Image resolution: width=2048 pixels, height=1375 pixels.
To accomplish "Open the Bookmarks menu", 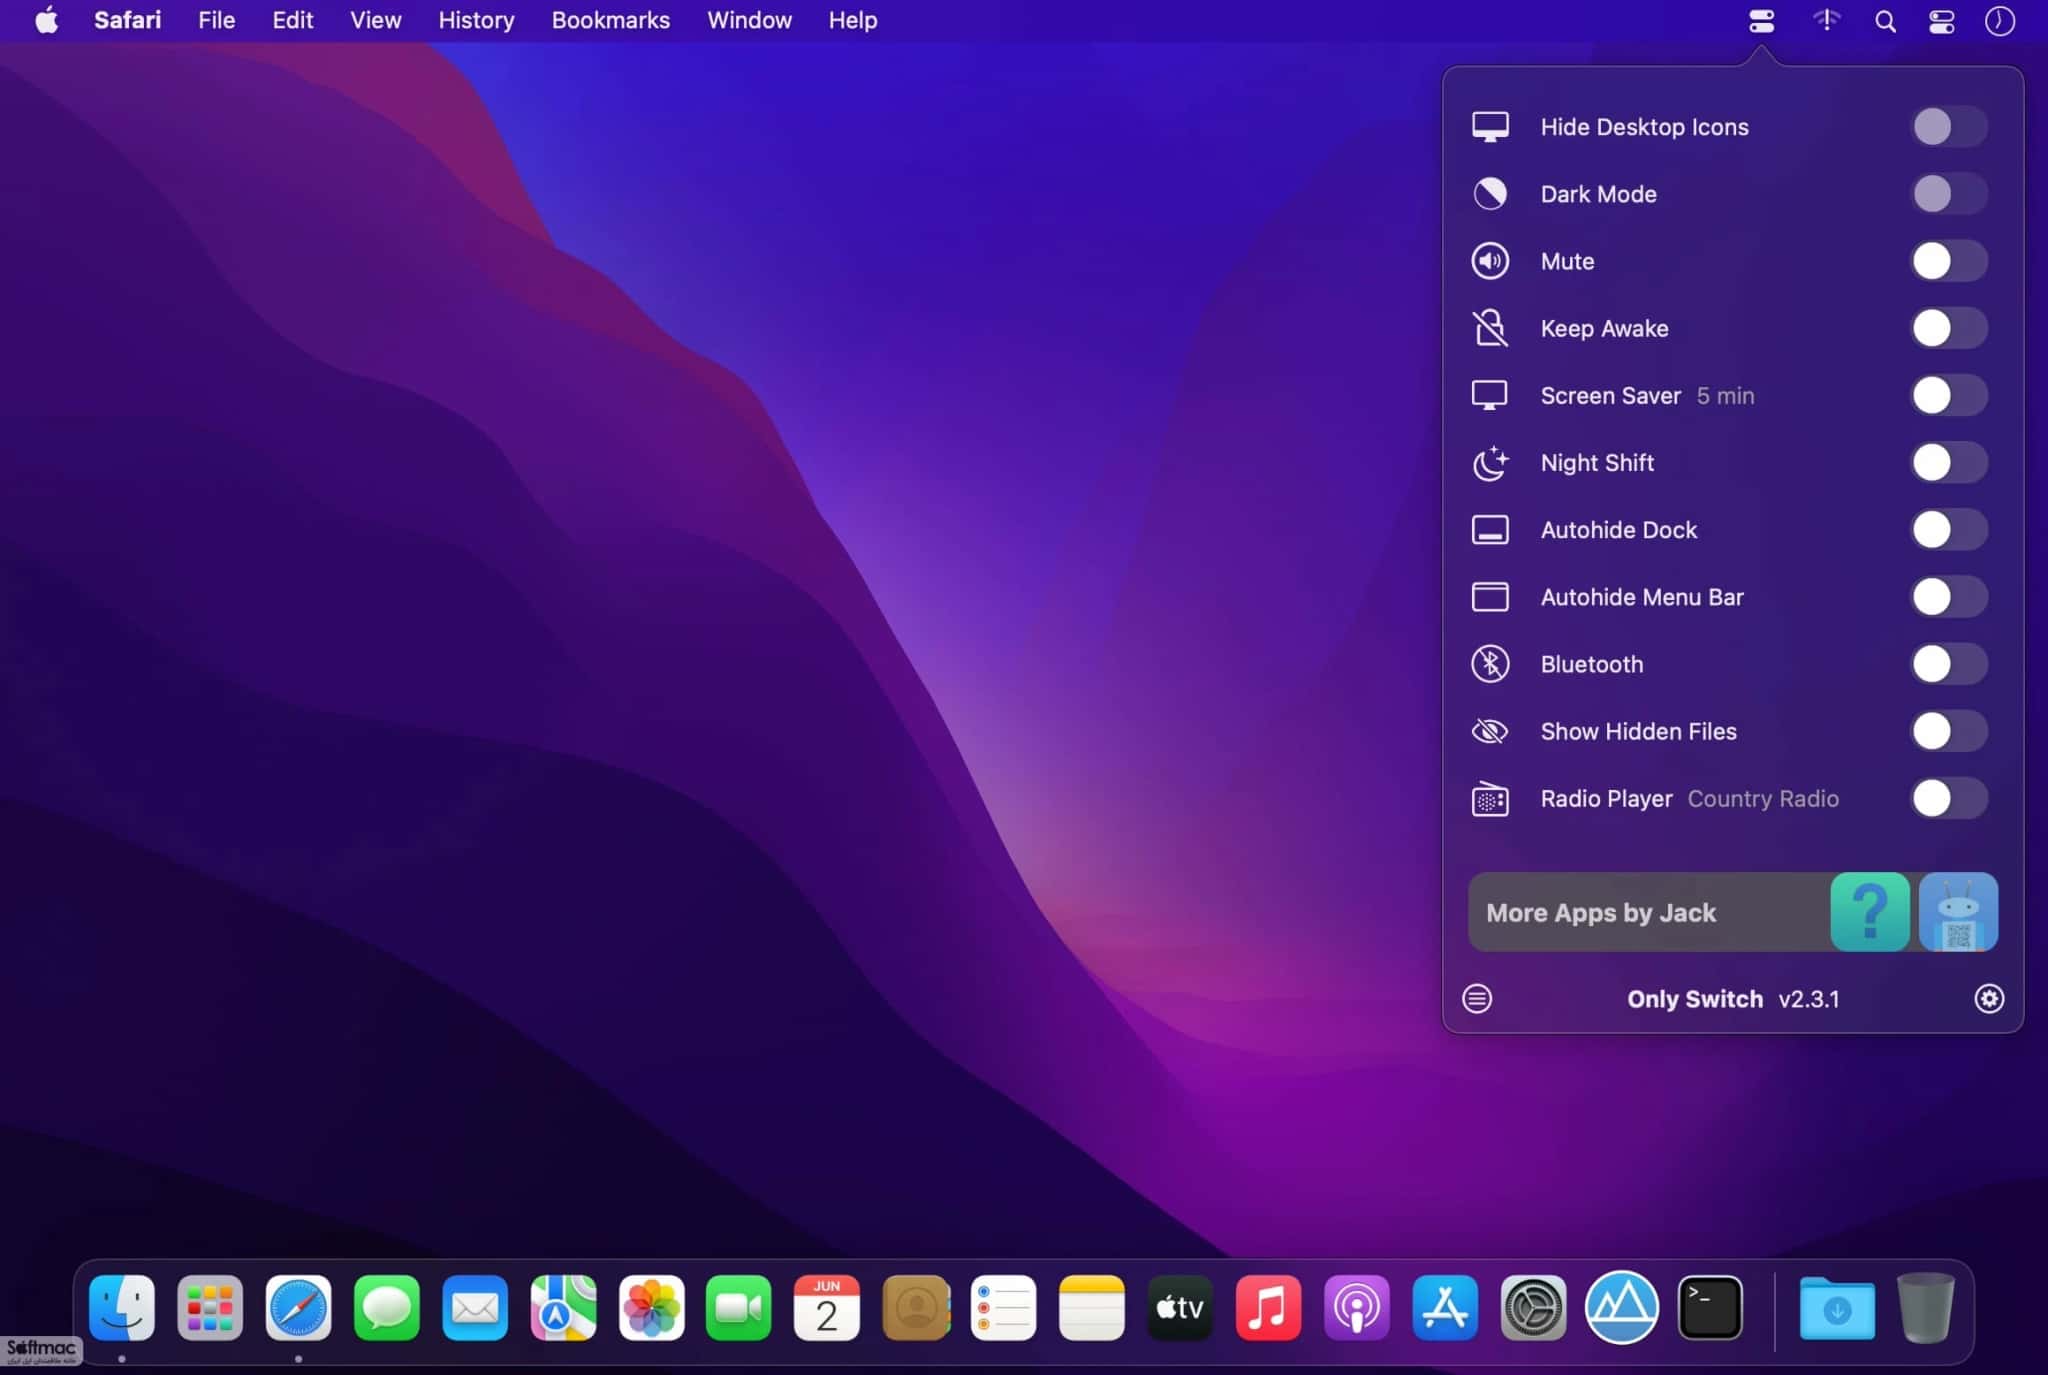I will (x=610, y=20).
